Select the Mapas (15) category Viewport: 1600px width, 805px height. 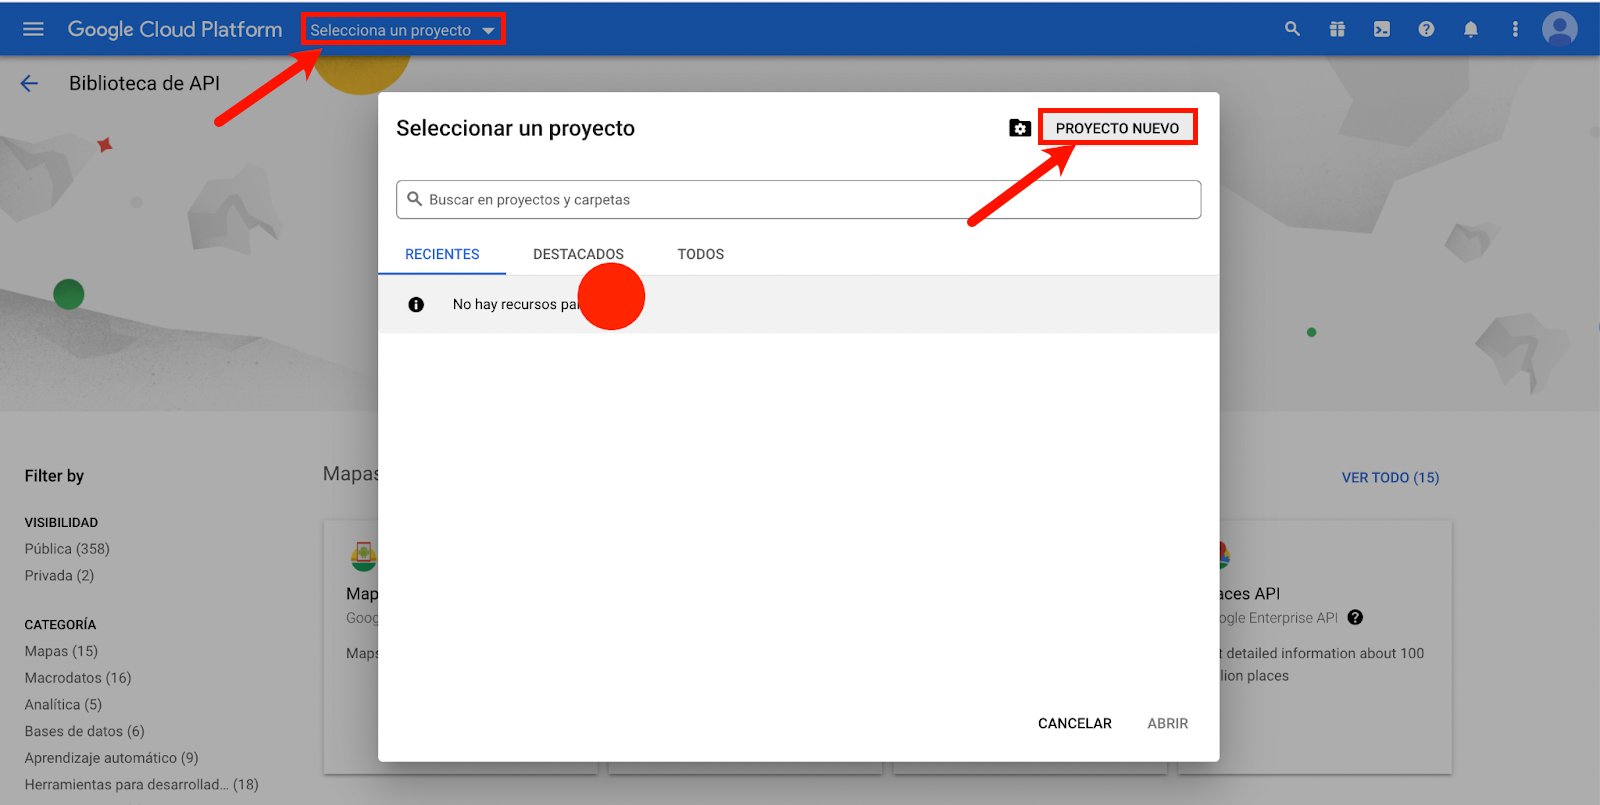[x=61, y=651]
